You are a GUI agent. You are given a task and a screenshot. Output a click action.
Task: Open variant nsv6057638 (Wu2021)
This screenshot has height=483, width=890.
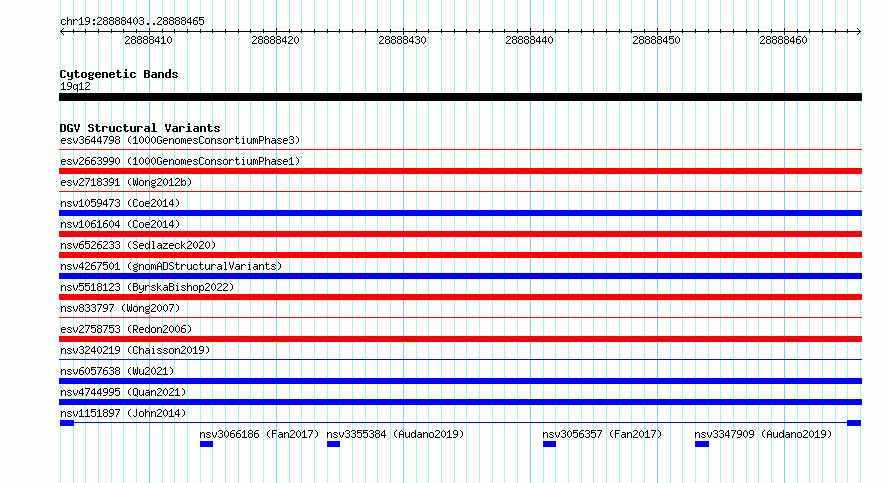click(117, 371)
